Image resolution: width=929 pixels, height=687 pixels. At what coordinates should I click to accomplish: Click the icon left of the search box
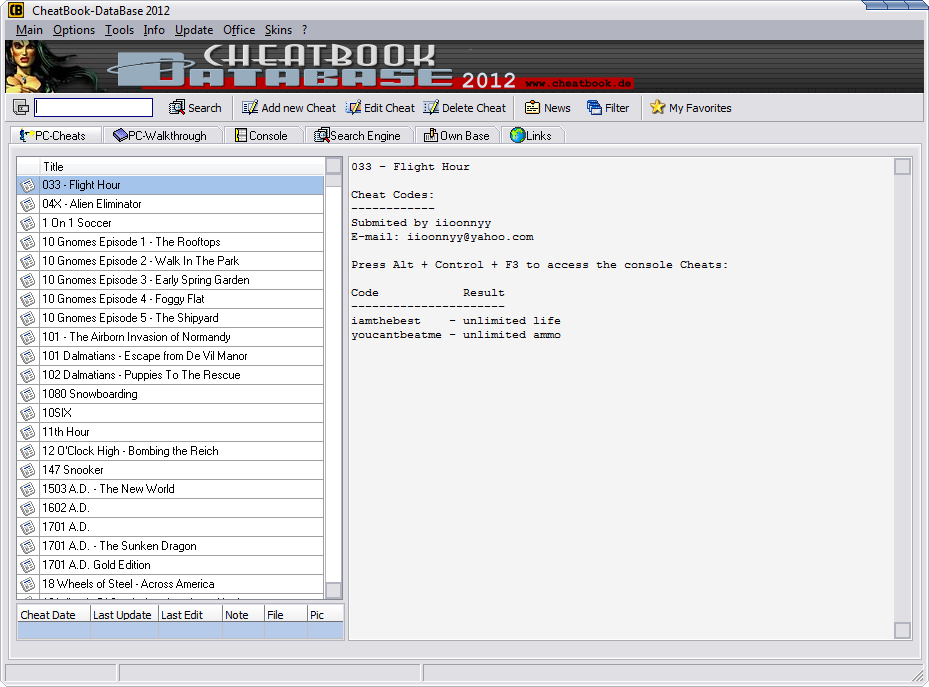click(21, 108)
